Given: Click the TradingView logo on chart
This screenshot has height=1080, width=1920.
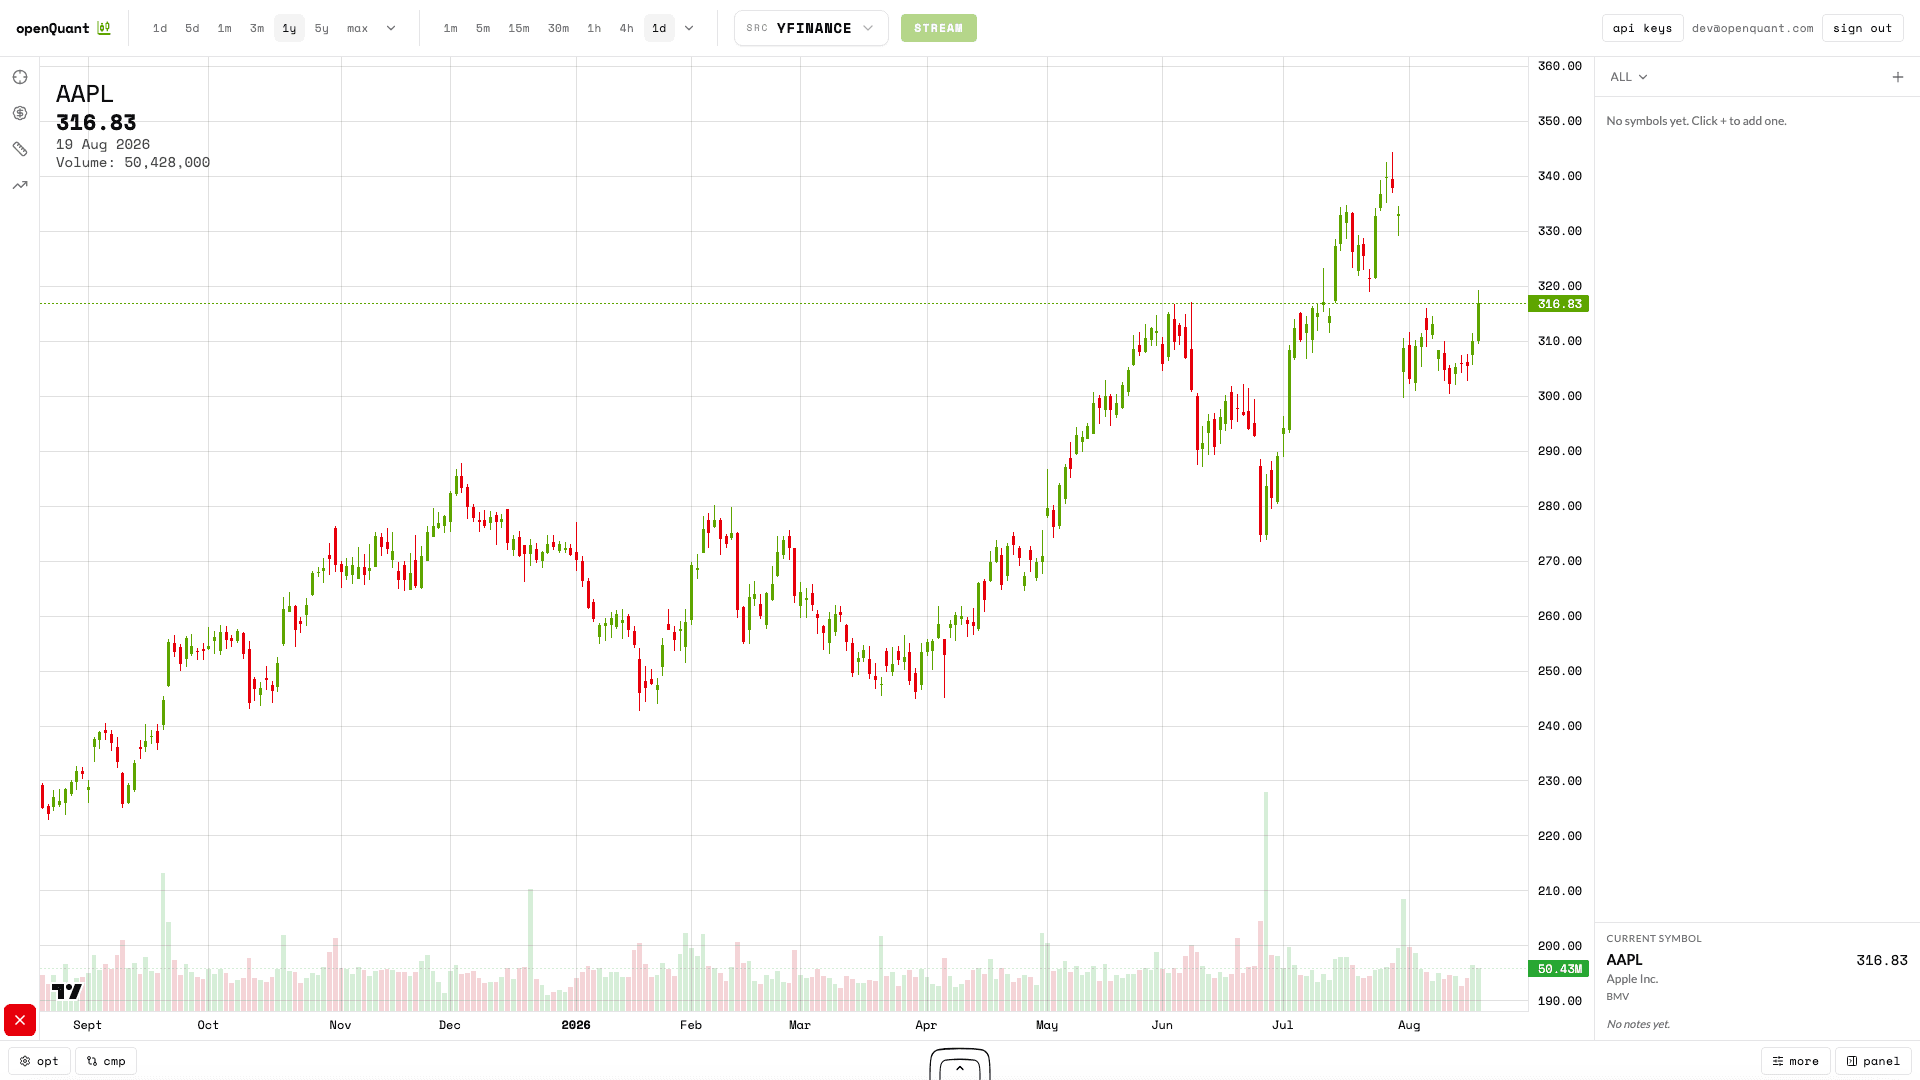Looking at the screenshot, I should coord(67,991).
